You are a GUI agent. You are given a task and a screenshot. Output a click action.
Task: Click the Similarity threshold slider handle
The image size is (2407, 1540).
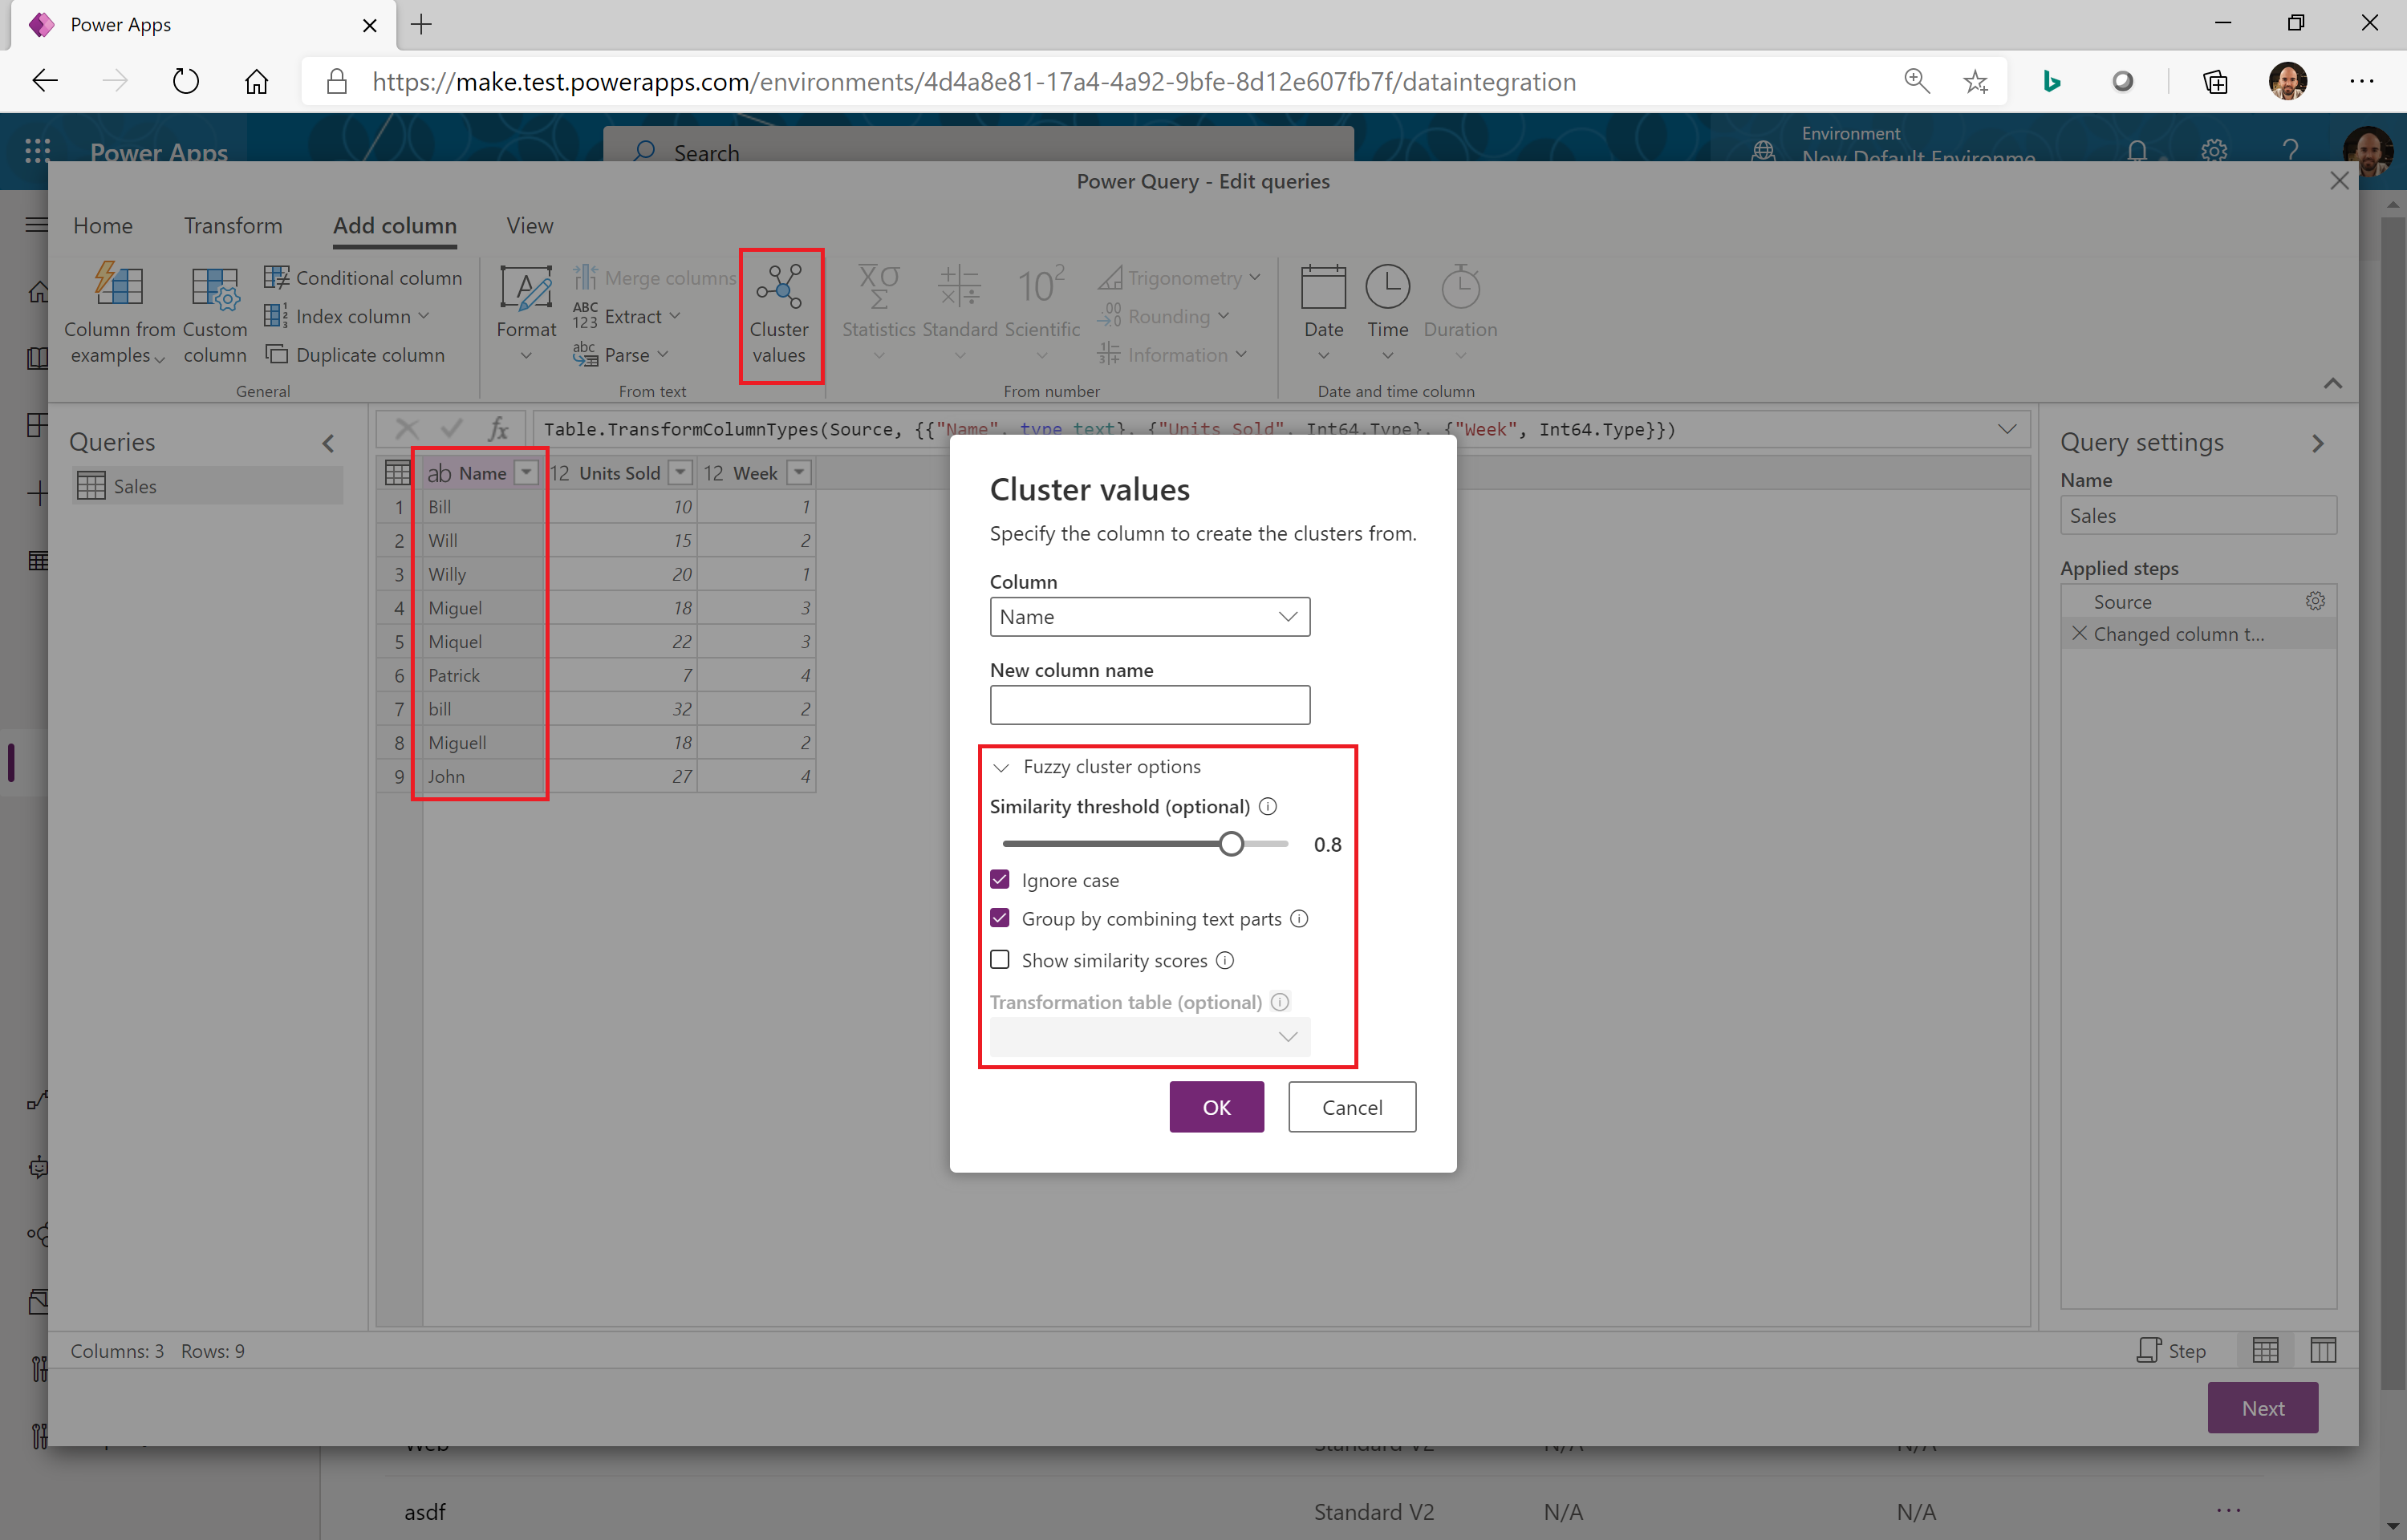pos(1231,844)
